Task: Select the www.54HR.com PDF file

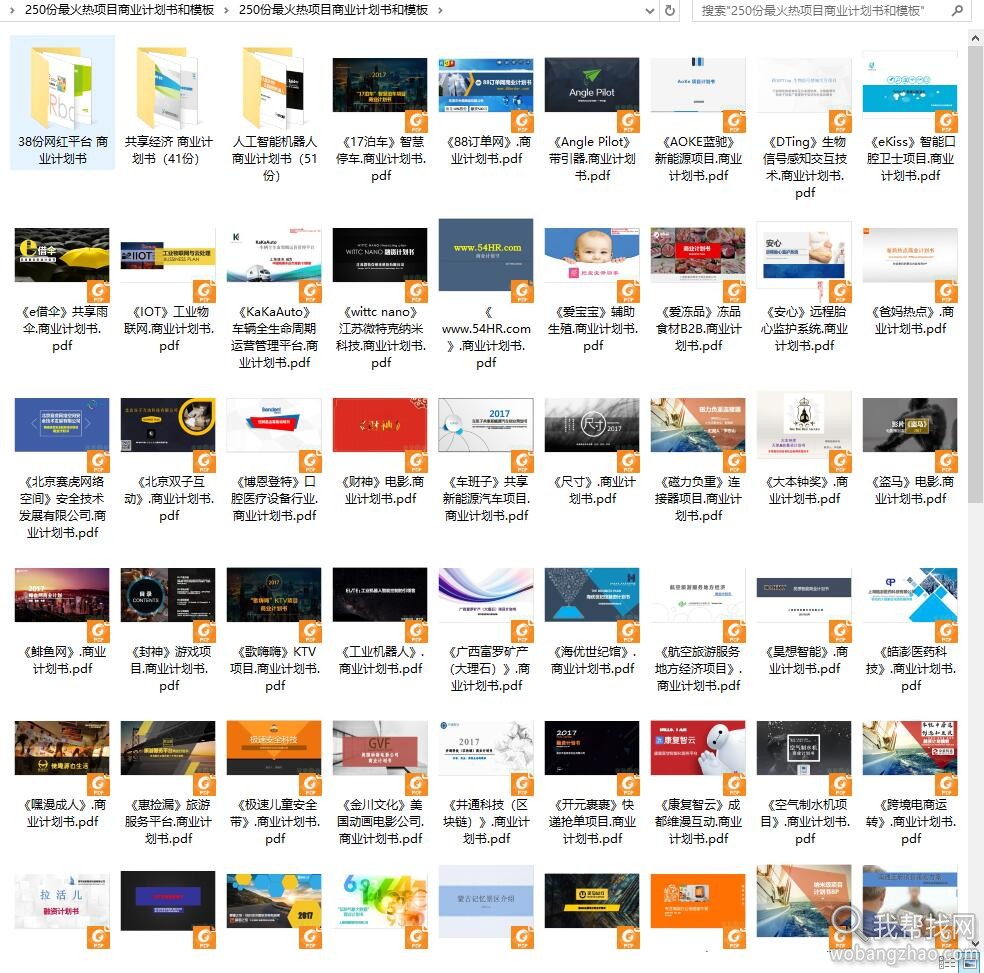Action: [x=486, y=294]
